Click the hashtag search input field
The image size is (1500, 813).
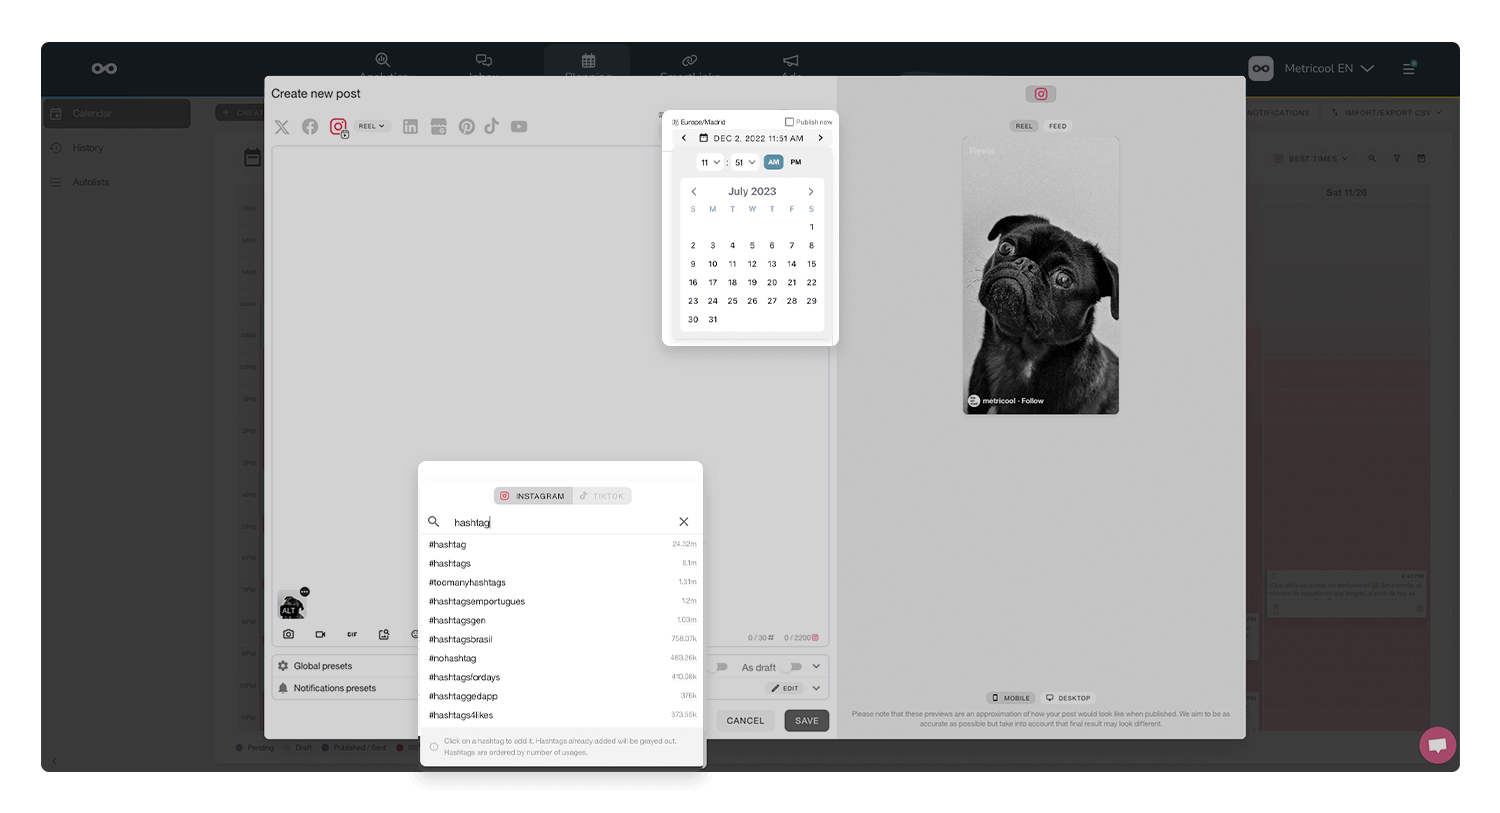click(562, 522)
